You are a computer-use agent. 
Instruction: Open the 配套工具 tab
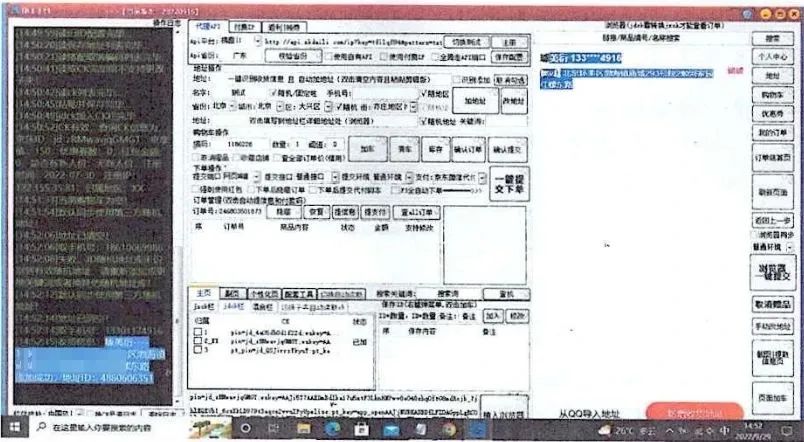[299, 294]
